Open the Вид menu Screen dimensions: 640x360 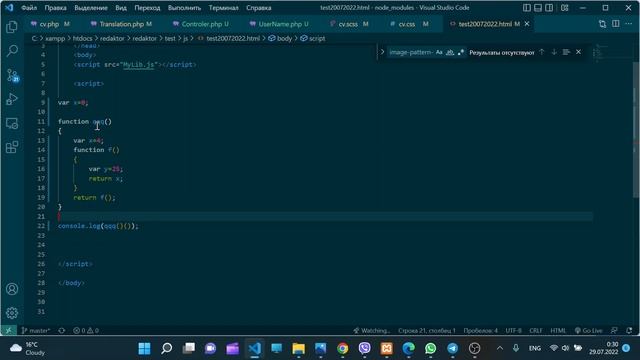[121, 8]
